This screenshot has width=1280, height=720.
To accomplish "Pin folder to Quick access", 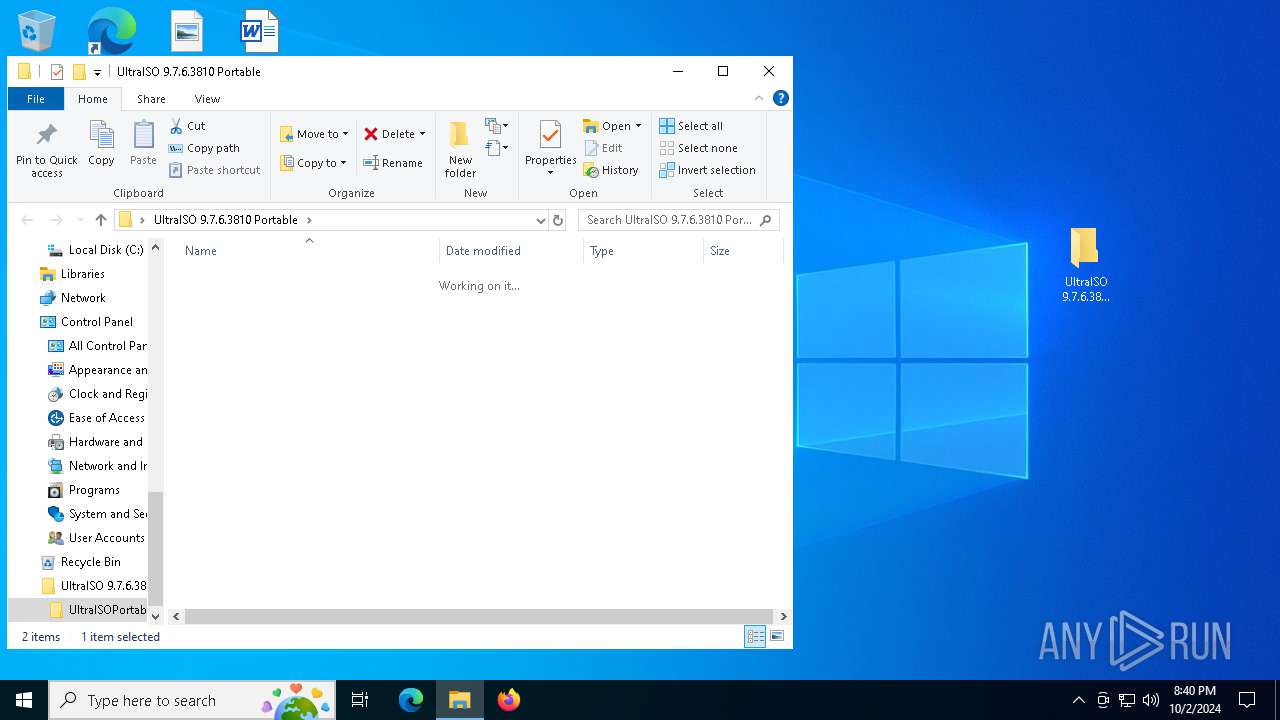I will 46,151.
